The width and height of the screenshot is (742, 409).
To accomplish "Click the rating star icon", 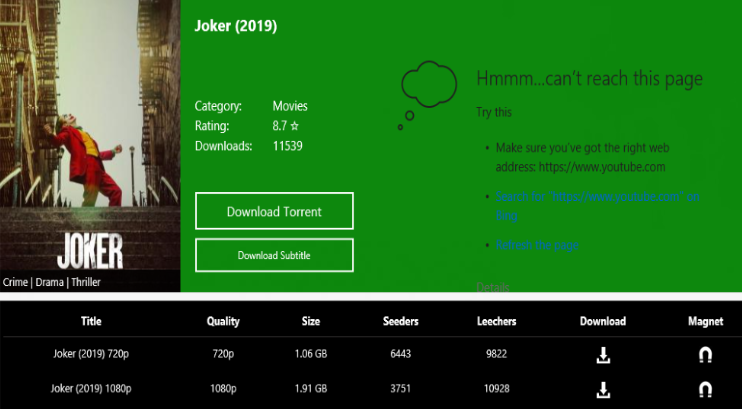I will coord(295,126).
